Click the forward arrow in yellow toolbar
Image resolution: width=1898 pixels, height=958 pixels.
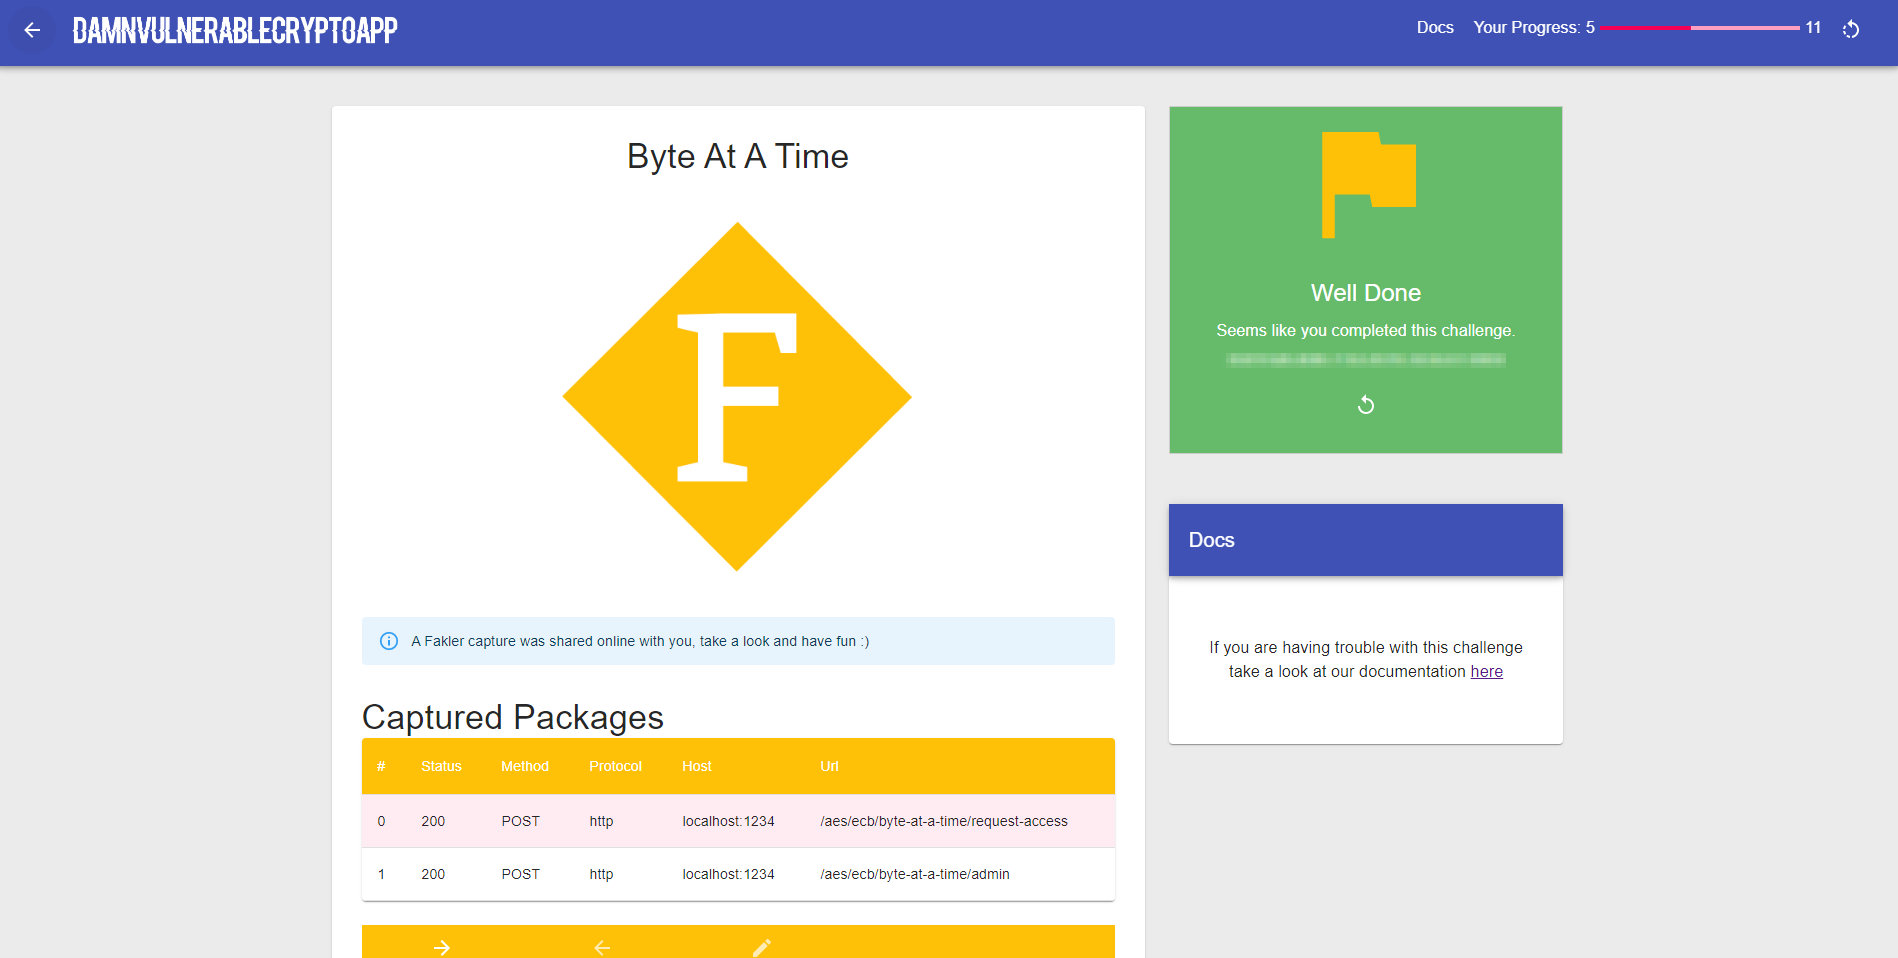pyautogui.click(x=441, y=946)
